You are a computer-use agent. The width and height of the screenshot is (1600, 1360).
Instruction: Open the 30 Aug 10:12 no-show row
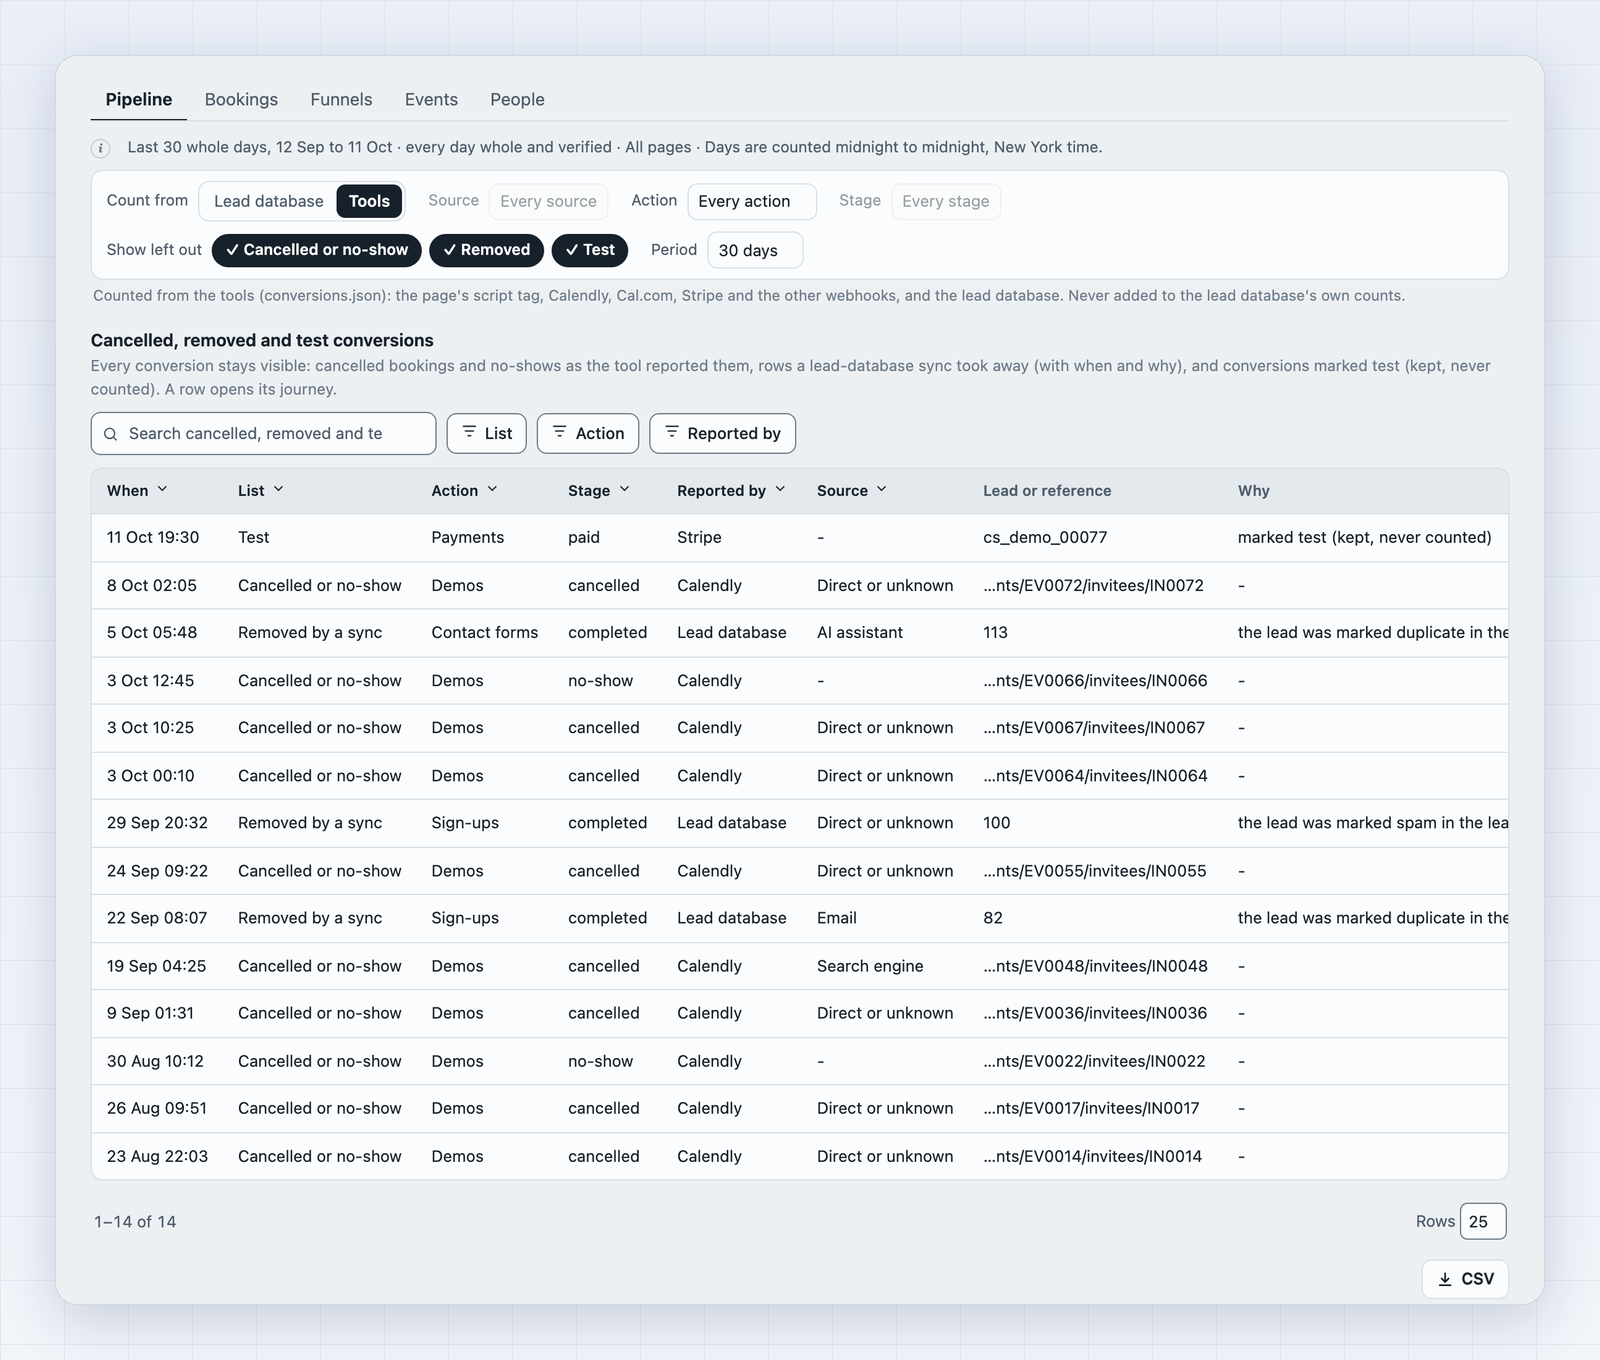pyautogui.click(x=800, y=1061)
